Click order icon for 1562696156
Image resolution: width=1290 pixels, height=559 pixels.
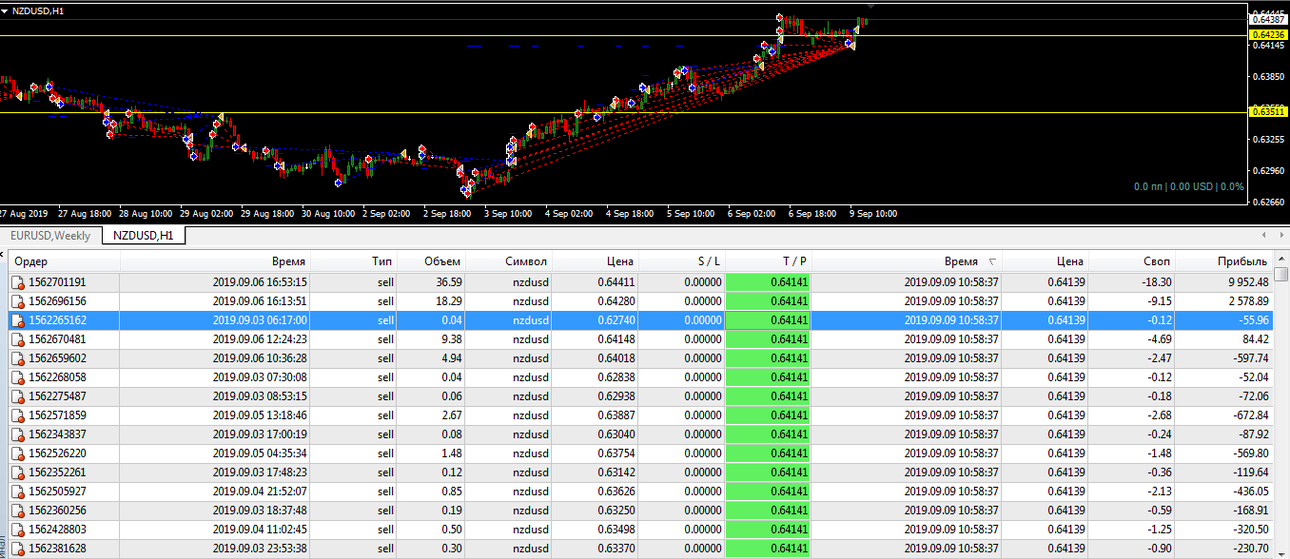pyautogui.click(x=17, y=302)
